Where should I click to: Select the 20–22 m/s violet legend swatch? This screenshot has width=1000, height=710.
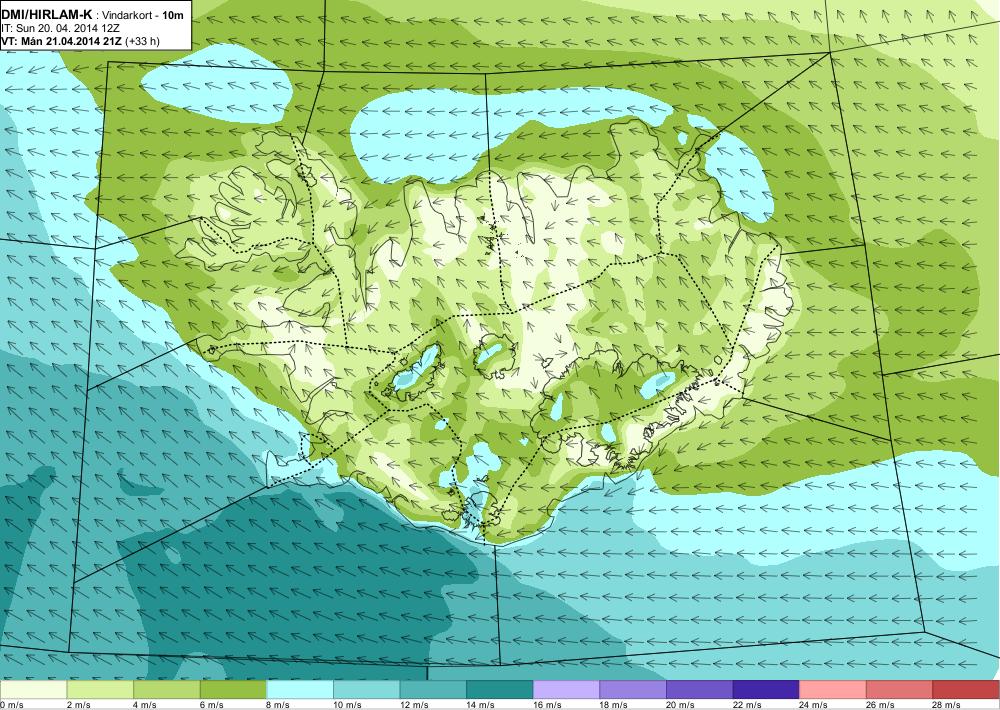(700, 690)
